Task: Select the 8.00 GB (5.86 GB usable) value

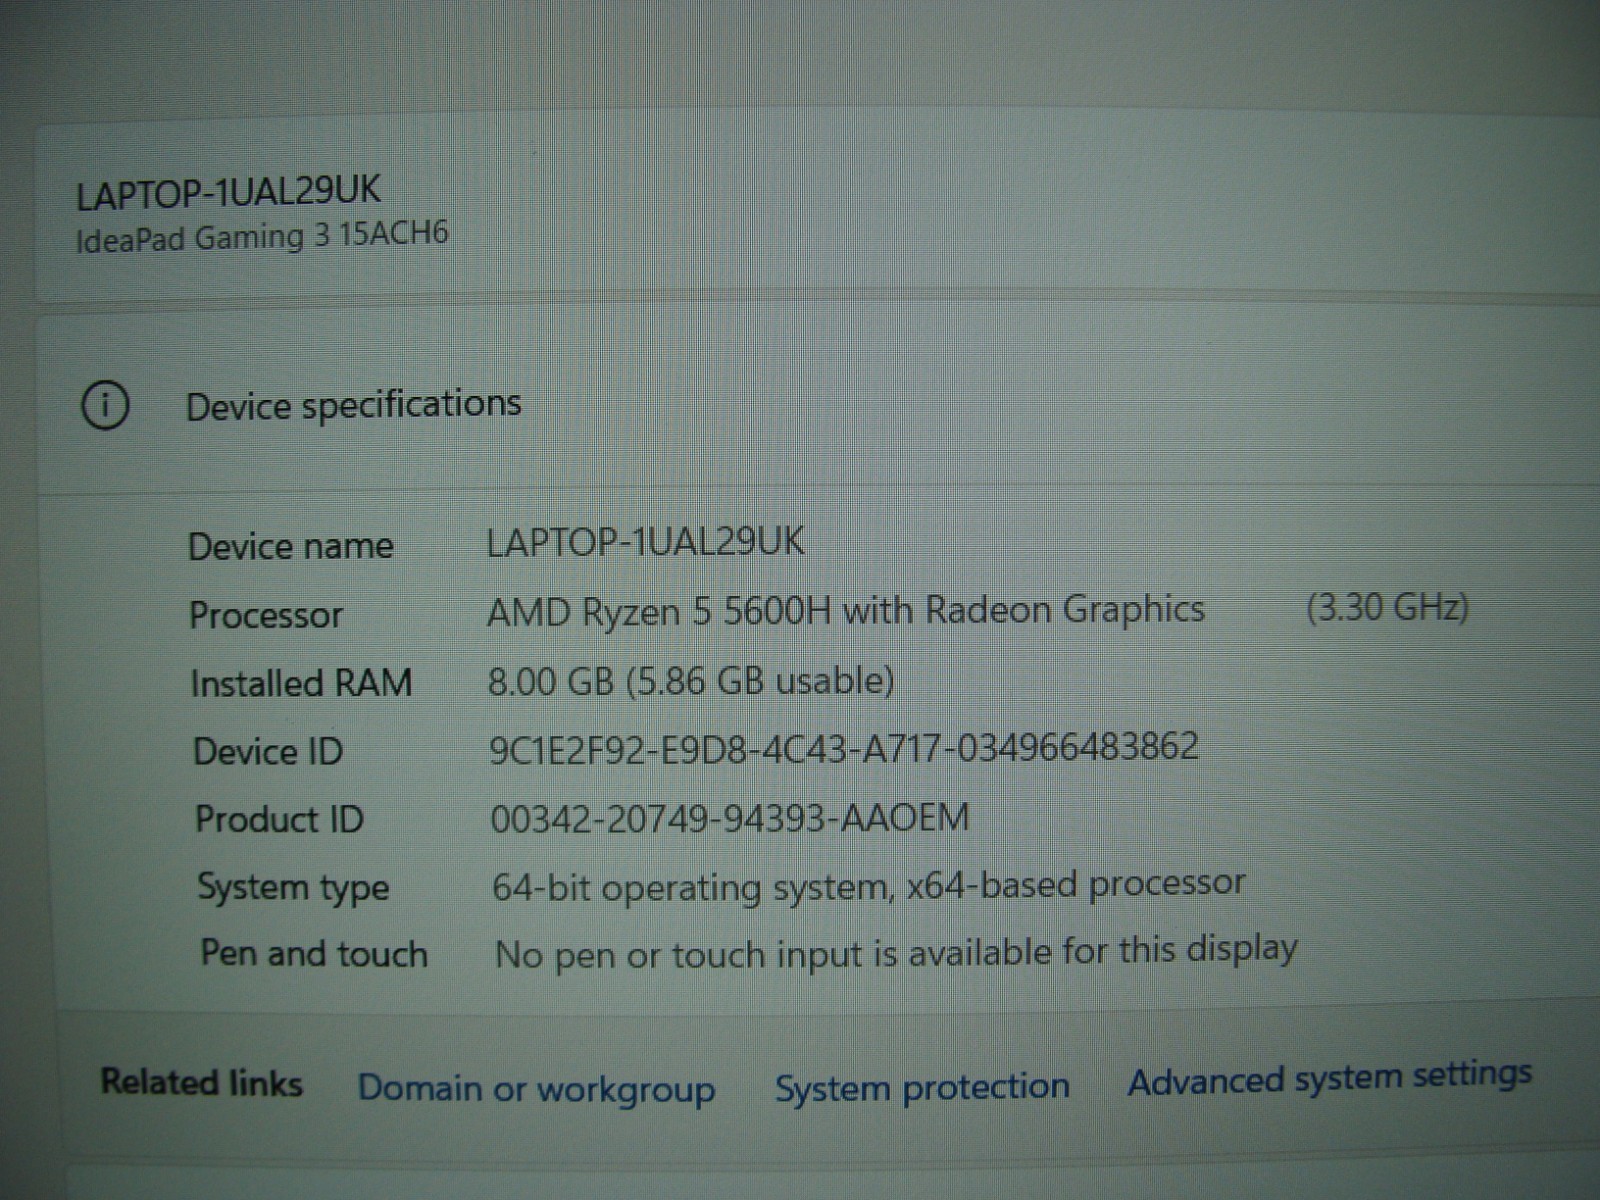Action: point(691,681)
